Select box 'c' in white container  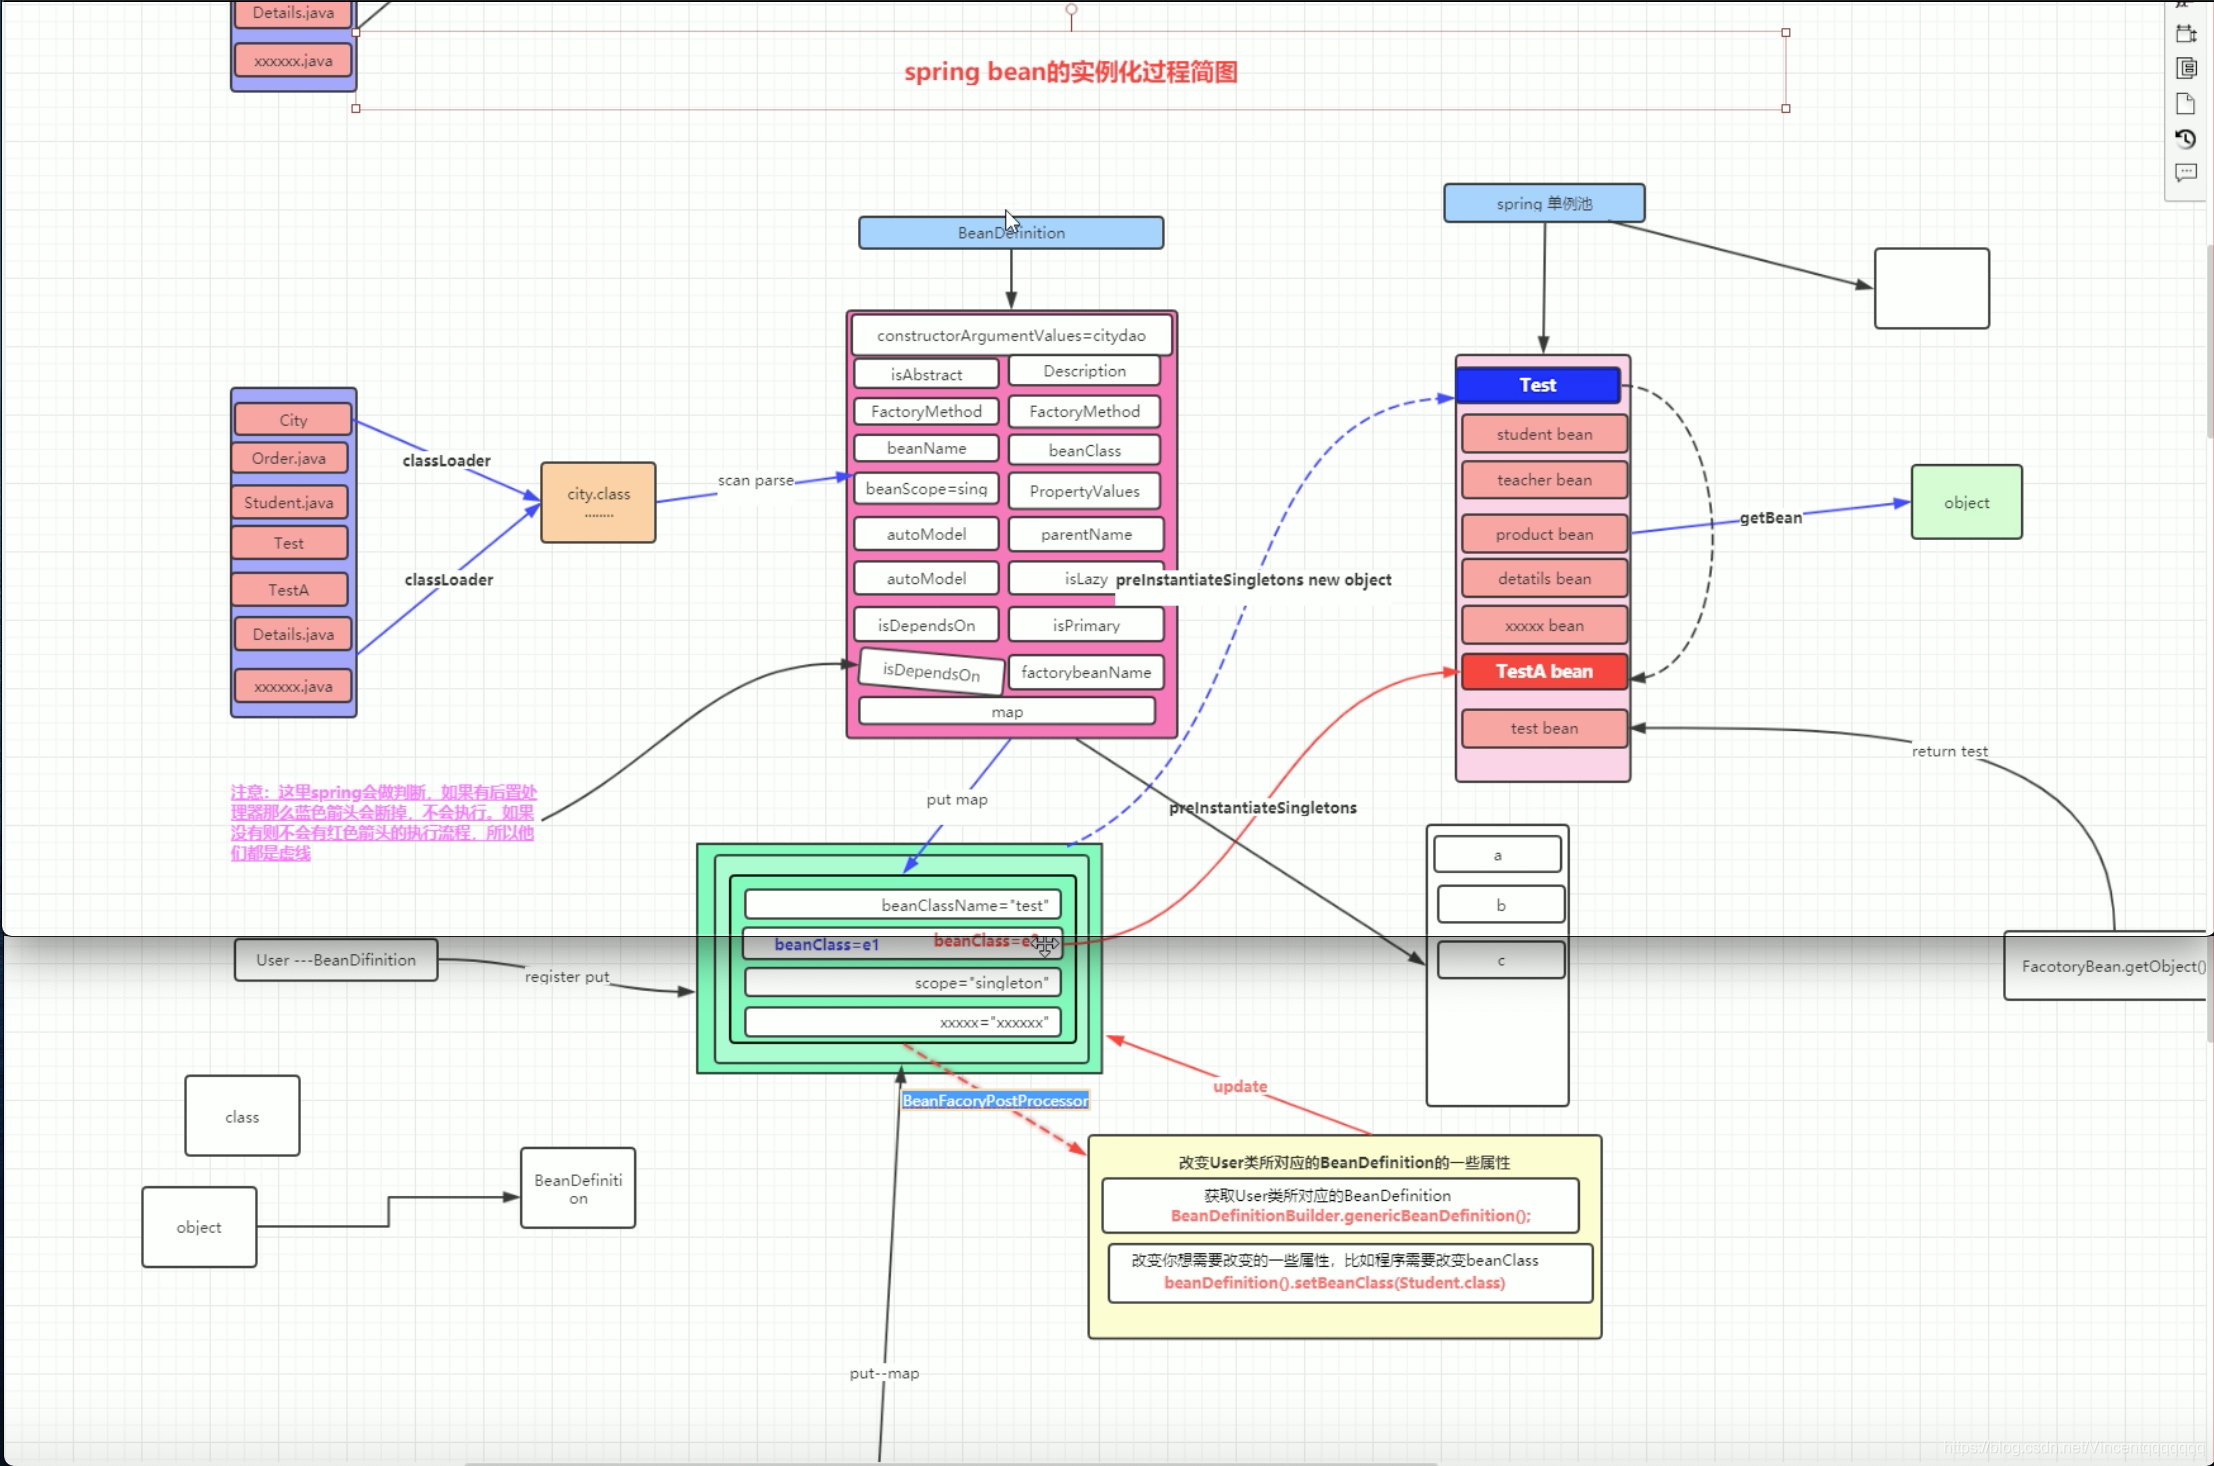point(1500,960)
